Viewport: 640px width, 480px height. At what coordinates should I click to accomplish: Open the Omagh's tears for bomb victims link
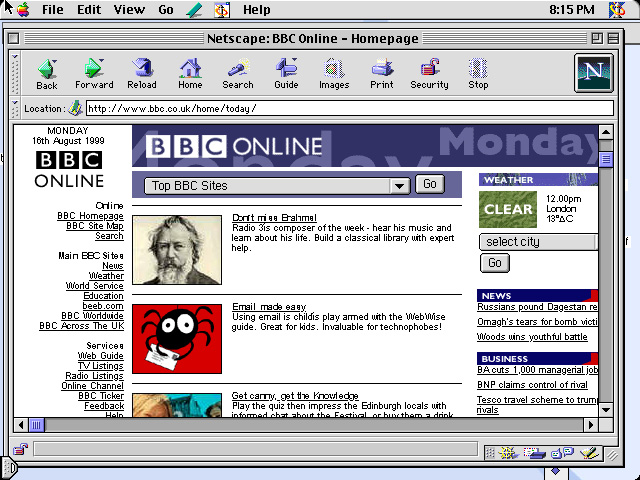pyautogui.click(x=537, y=322)
